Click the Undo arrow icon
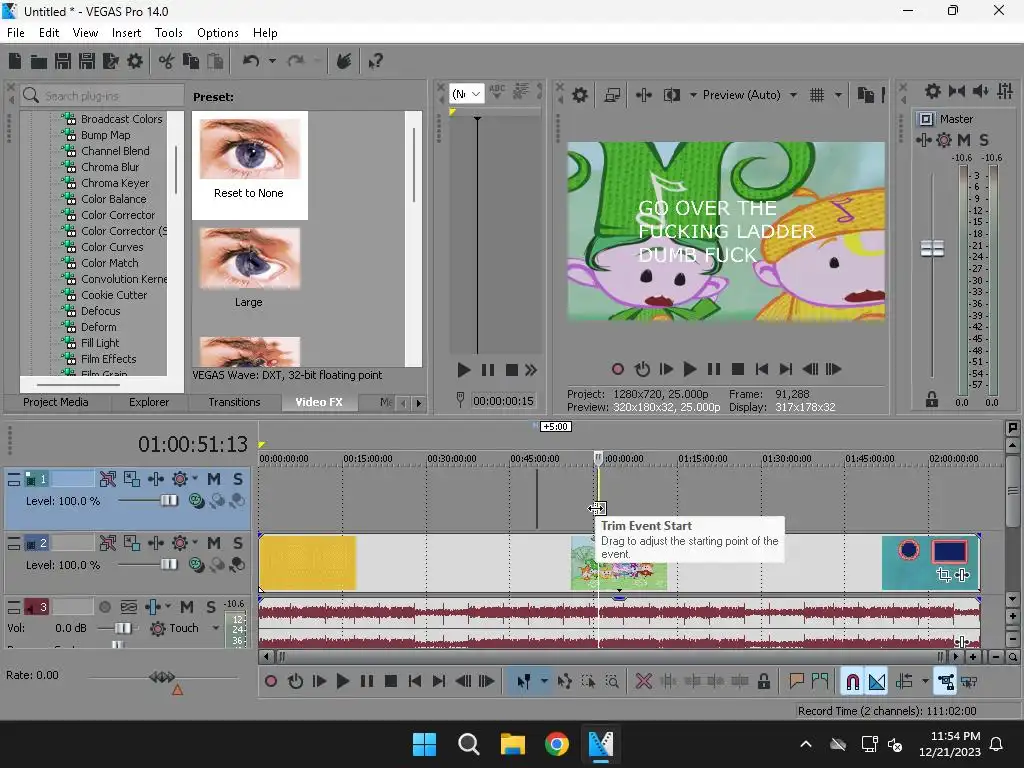 point(251,61)
